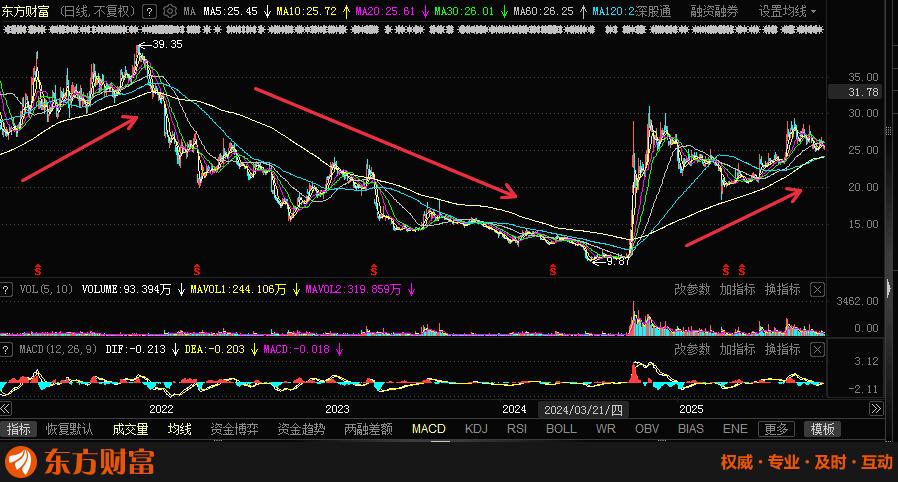The height and width of the screenshot is (482, 898).
Task: Switch to the ENE indicator
Action: (x=735, y=429)
